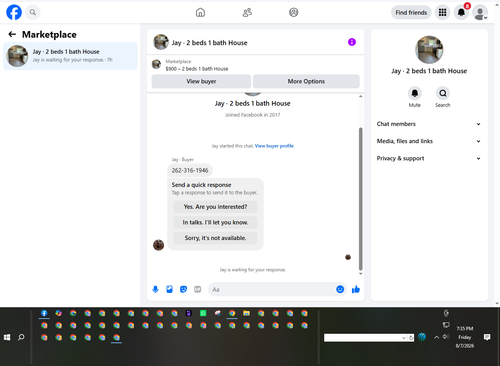Click the chat scroll-up arrow

pyautogui.click(x=360, y=96)
